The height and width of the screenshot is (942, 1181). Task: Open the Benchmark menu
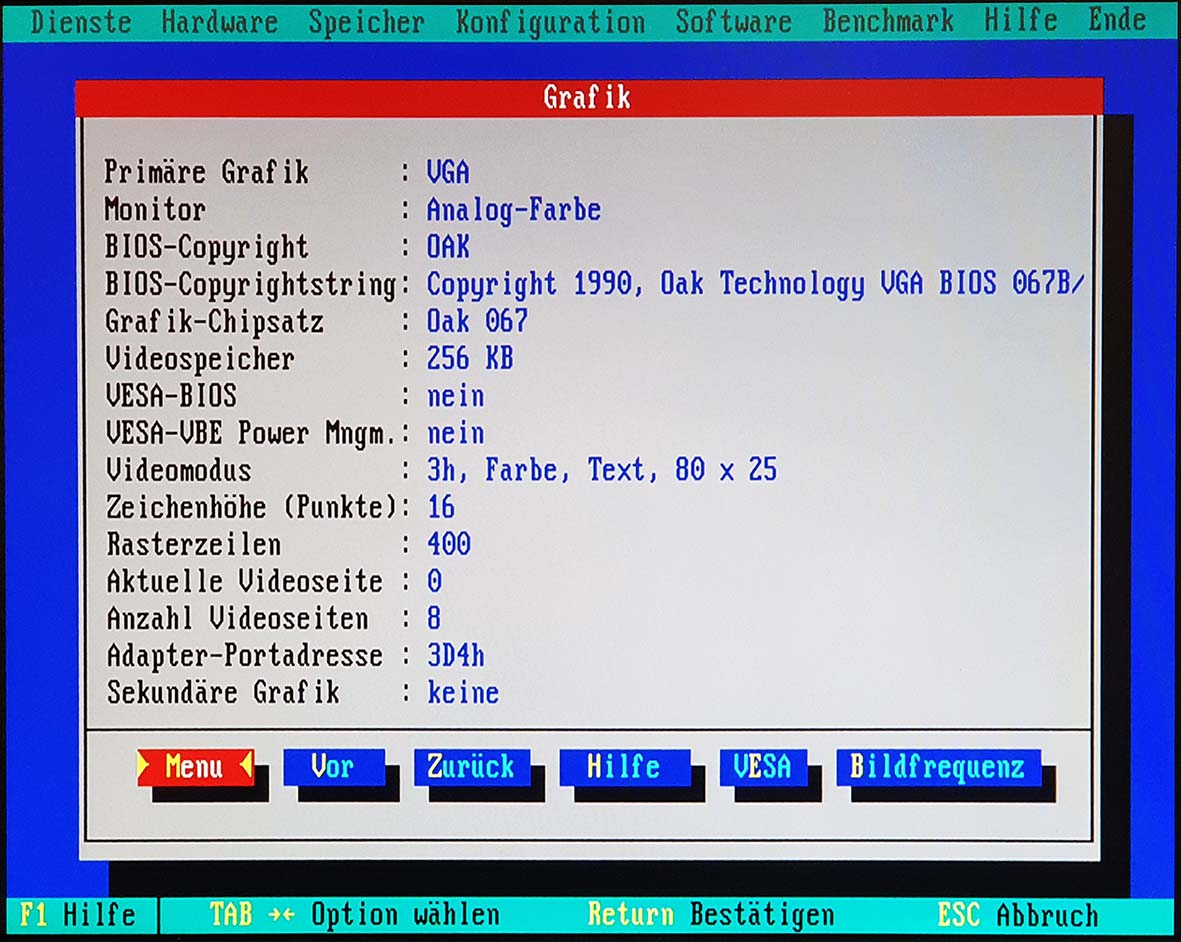click(x=888, y=22)
